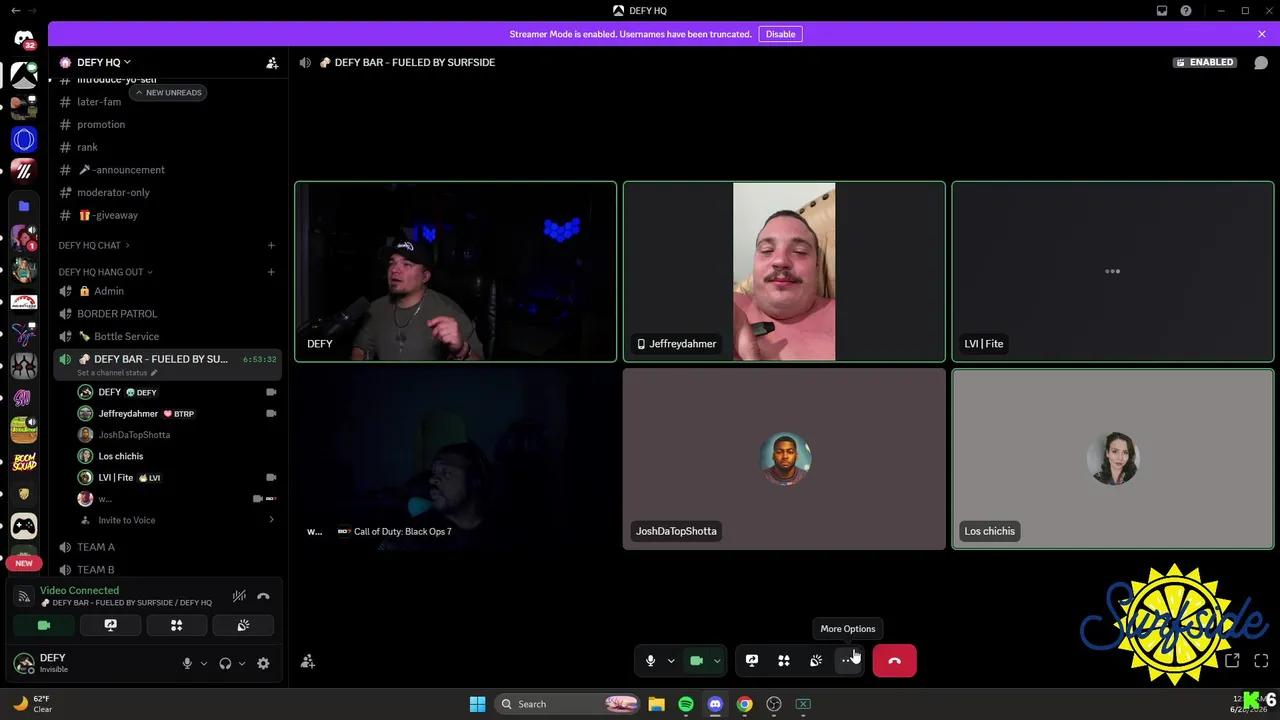Open camera options arrow in call bar
Viewport: 1280px width, 720px height.
click(717, 661)
